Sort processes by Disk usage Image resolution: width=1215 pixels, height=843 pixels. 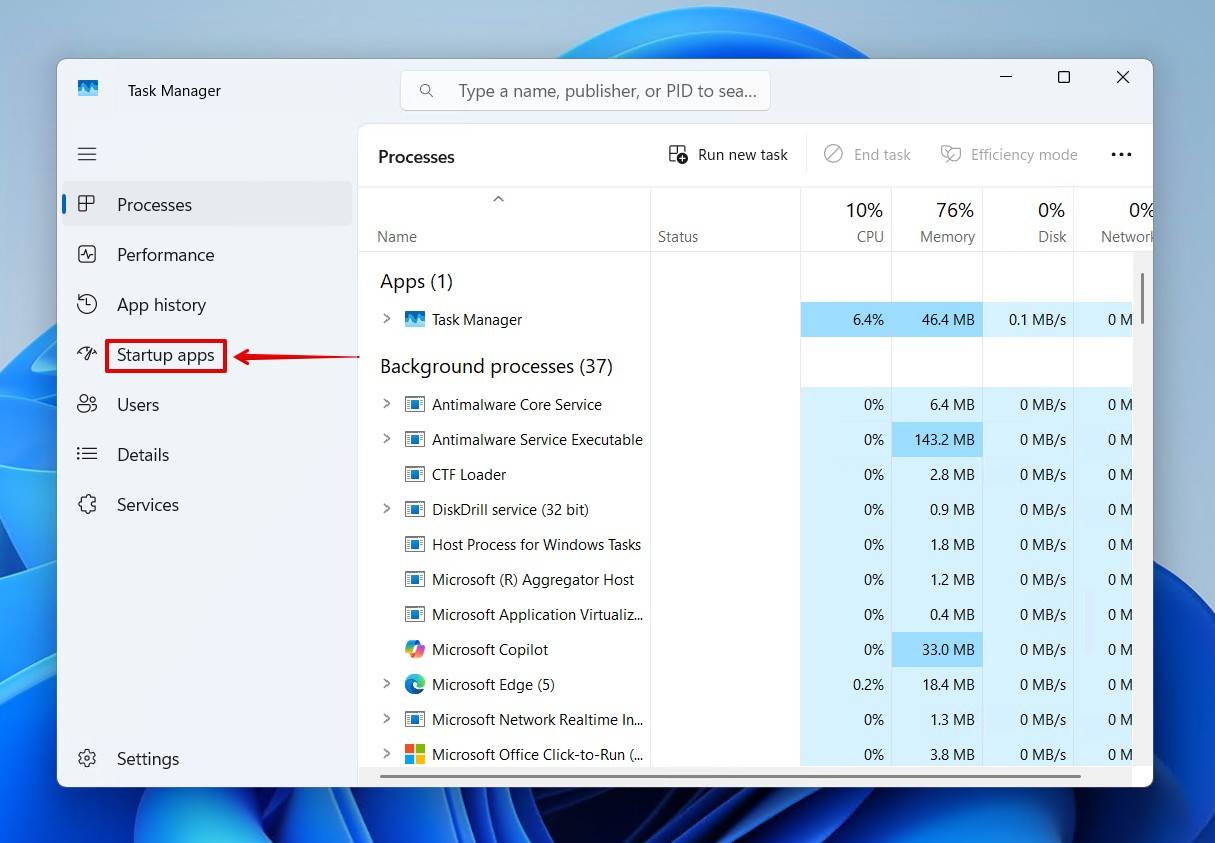click(1028, 220)
